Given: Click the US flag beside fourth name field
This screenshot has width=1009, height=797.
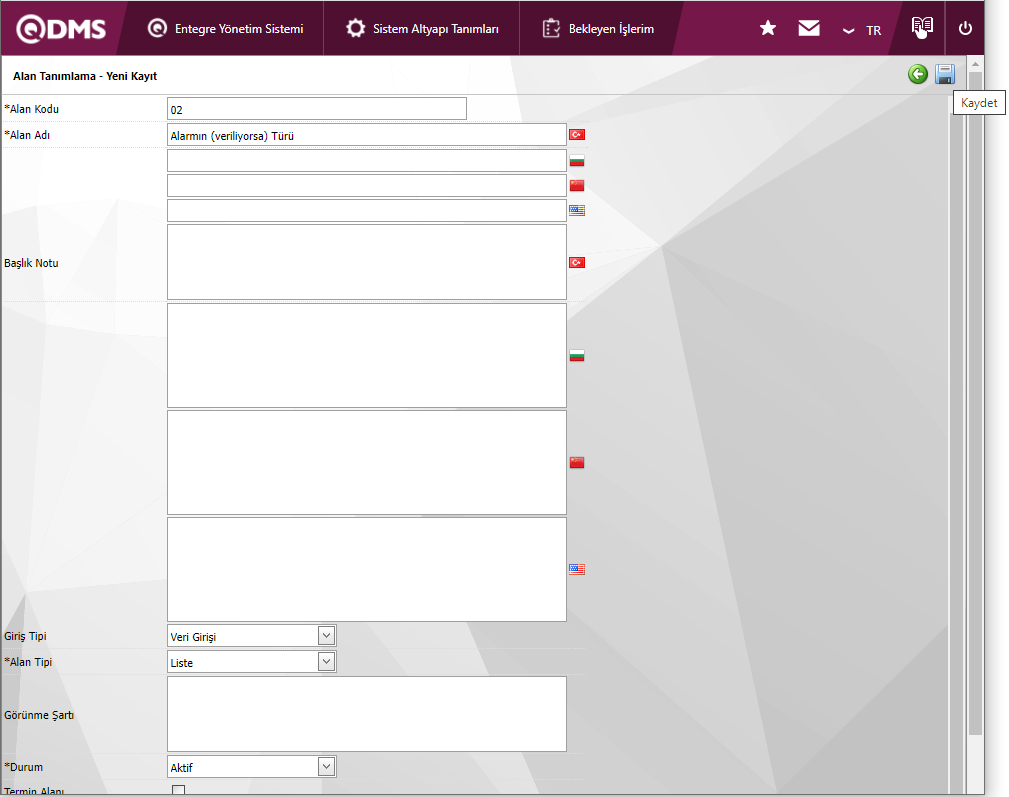Looking at the screenshot, I should [x=577, y=210].
